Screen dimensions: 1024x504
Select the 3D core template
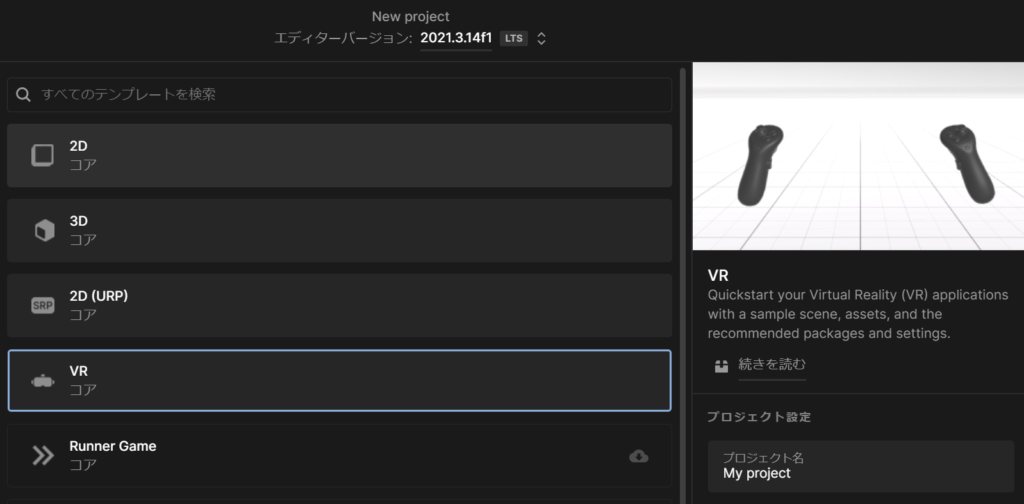tap(340, 230)
